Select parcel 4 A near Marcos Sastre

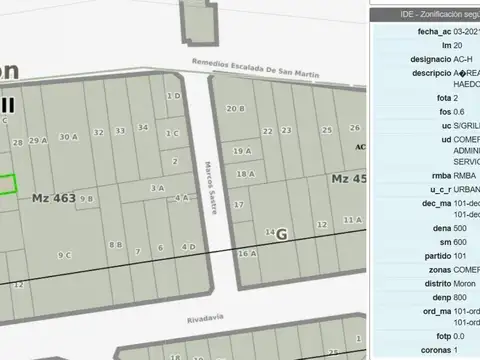[182, 198]
